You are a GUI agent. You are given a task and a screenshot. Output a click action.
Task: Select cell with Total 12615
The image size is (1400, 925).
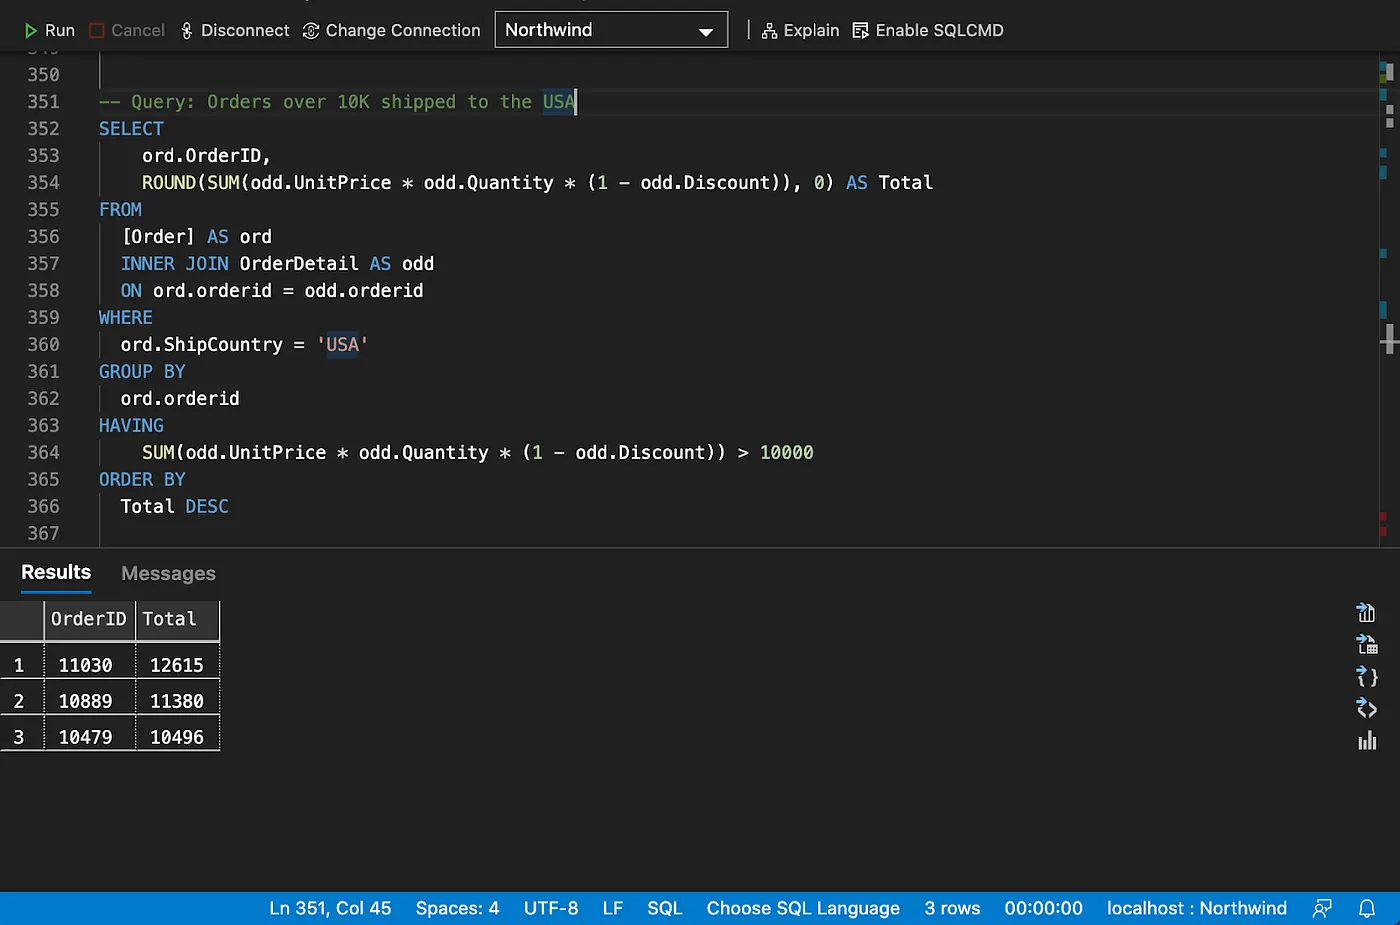coord(177,665)
